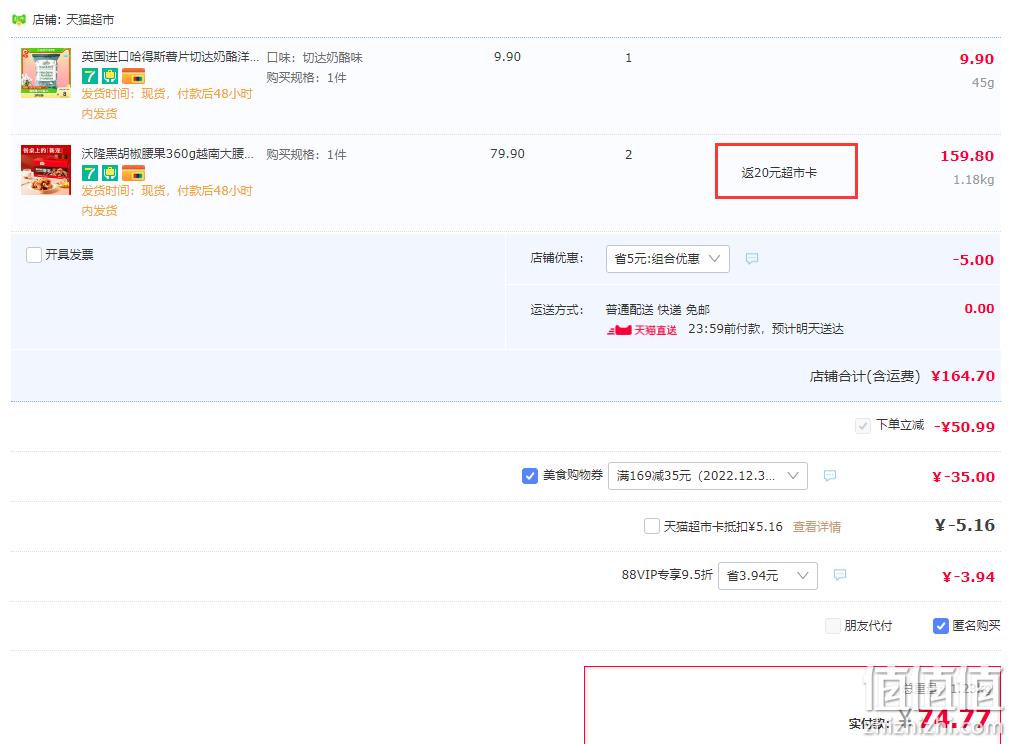Screen dimensions: 1013x744
Task: Click the 店铺: 天猫超市 store name
Action: coord(73,20)
